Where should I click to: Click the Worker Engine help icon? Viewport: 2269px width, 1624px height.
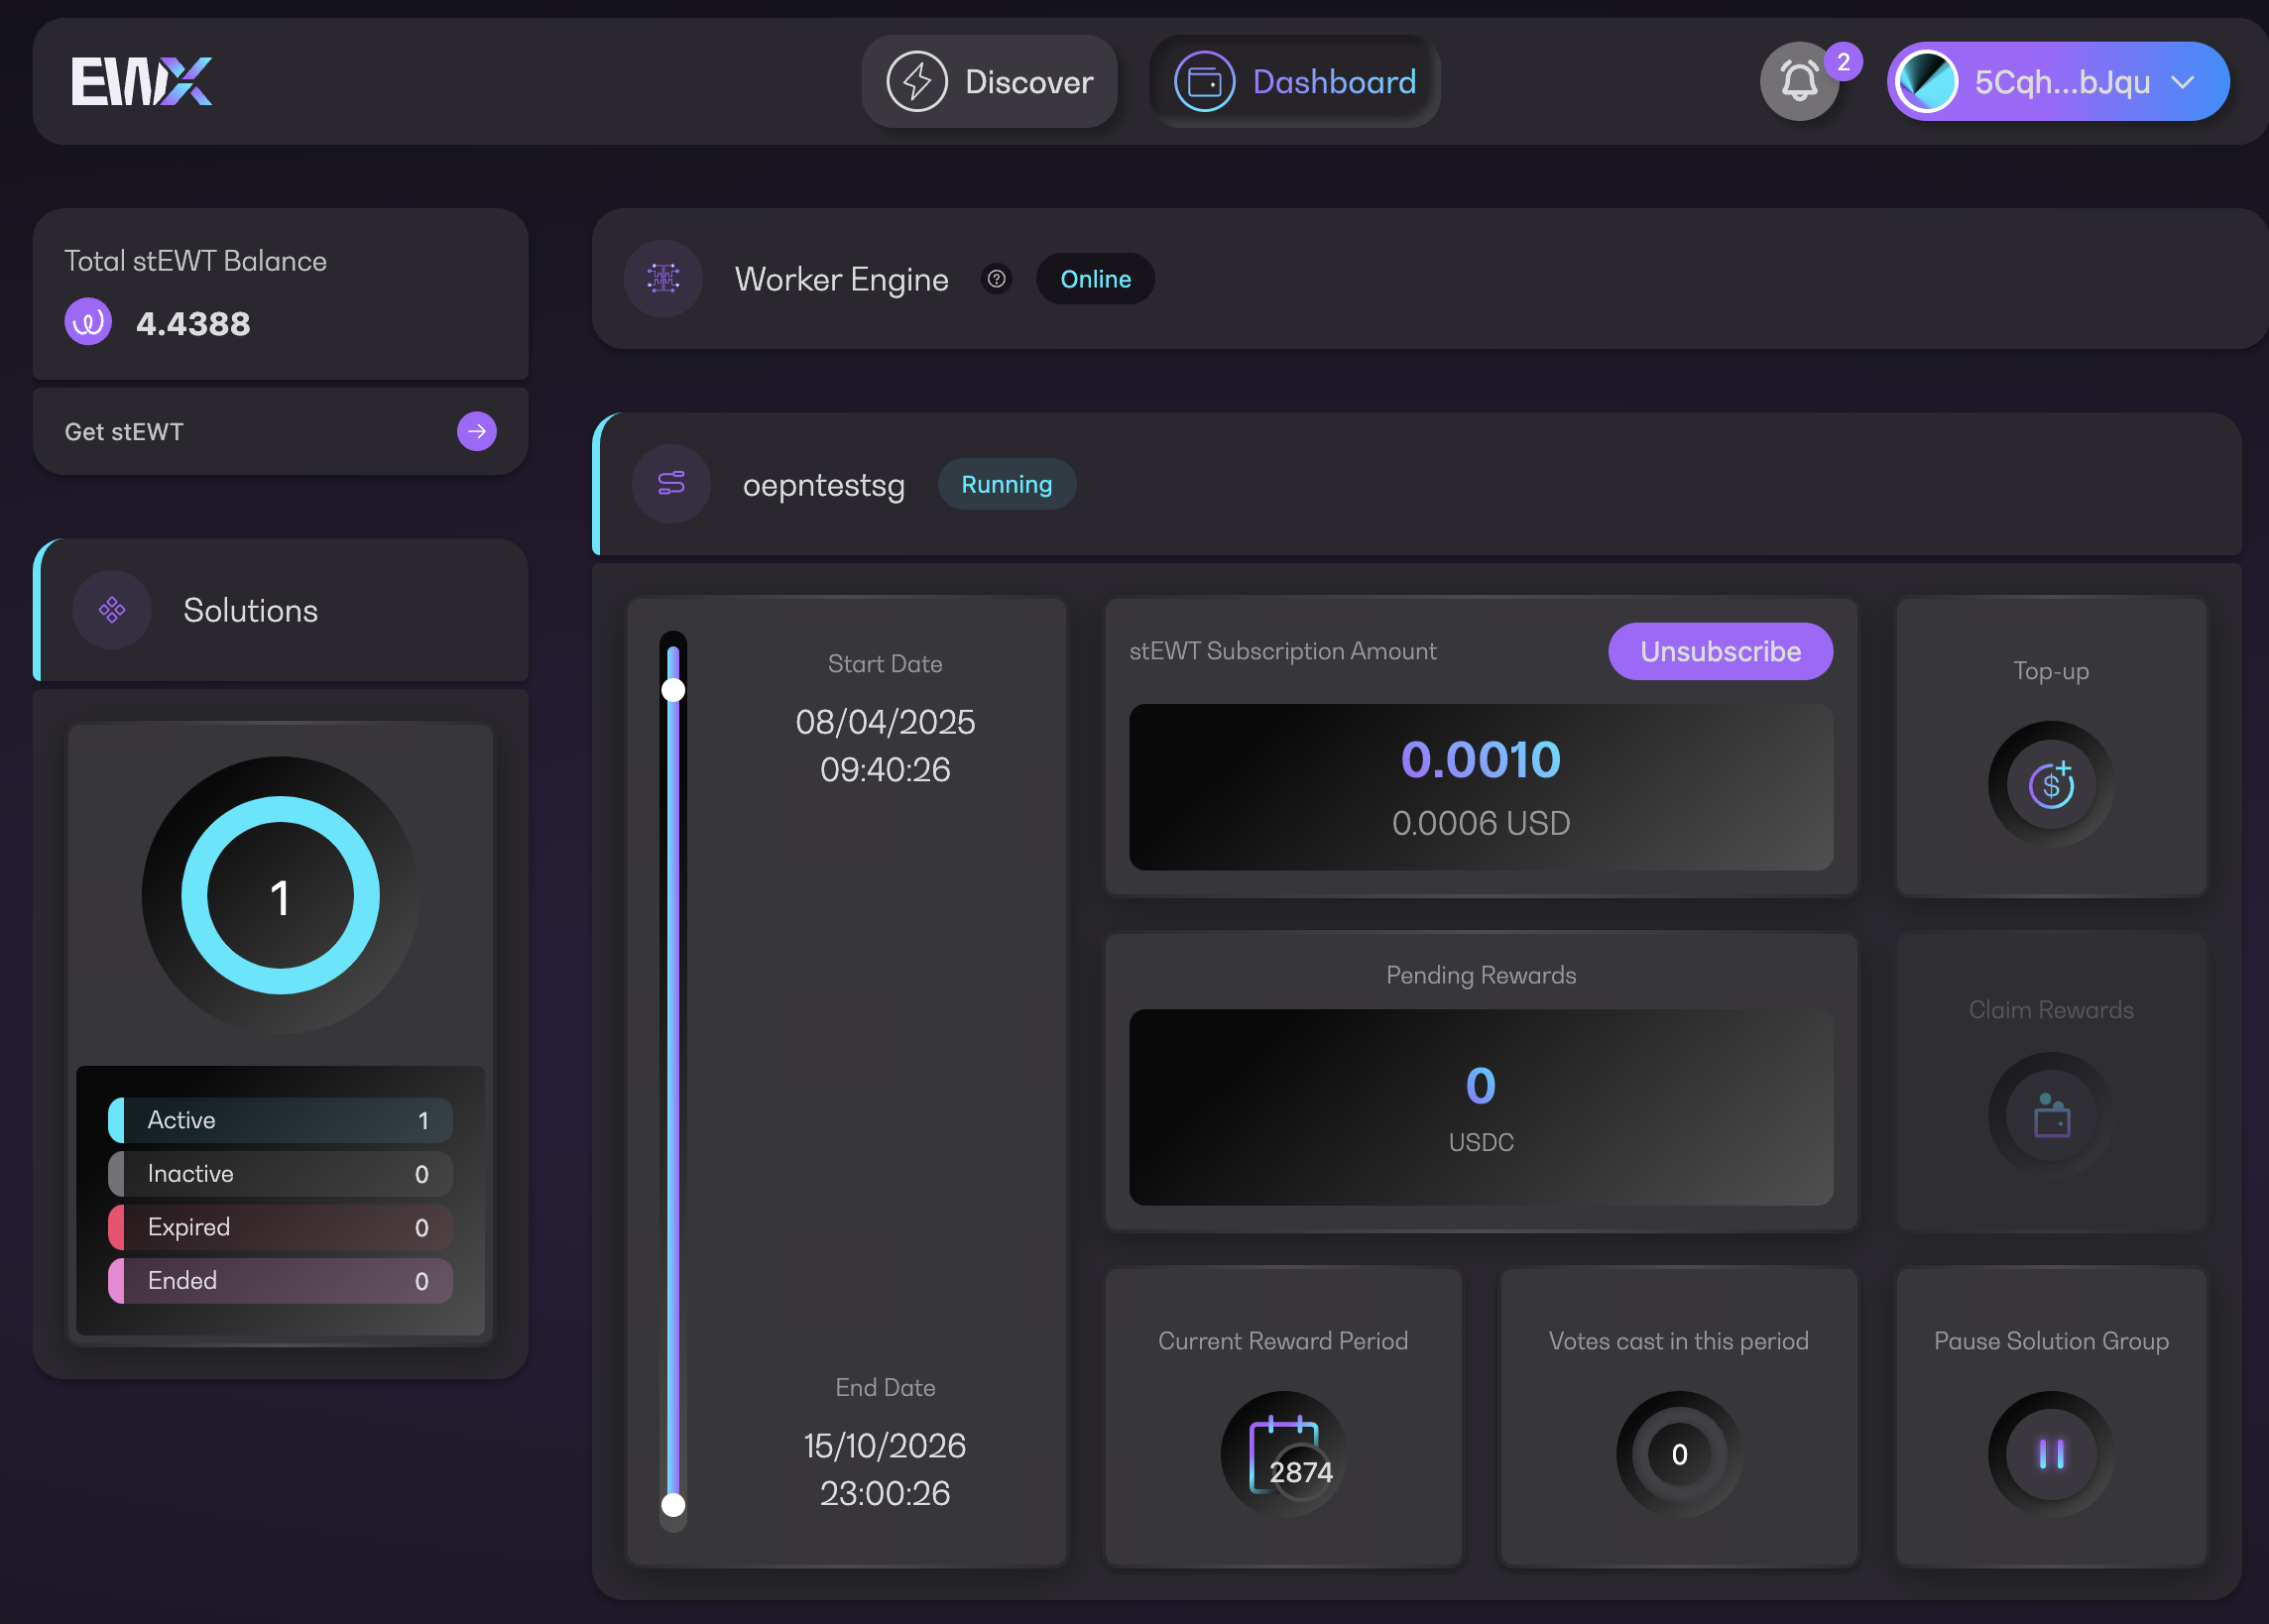click(x=996, y=279)
